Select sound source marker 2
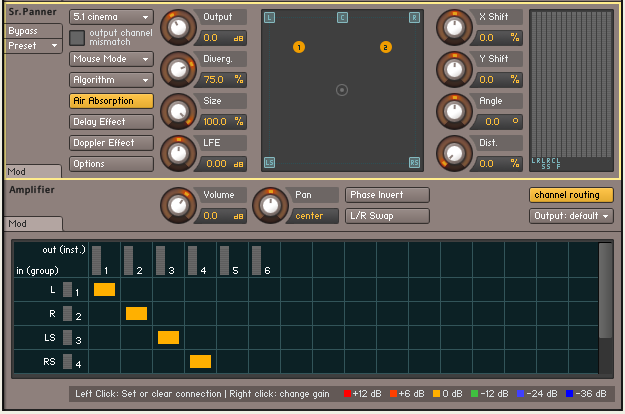Screen dimensions: 625x414 [385, 47]
